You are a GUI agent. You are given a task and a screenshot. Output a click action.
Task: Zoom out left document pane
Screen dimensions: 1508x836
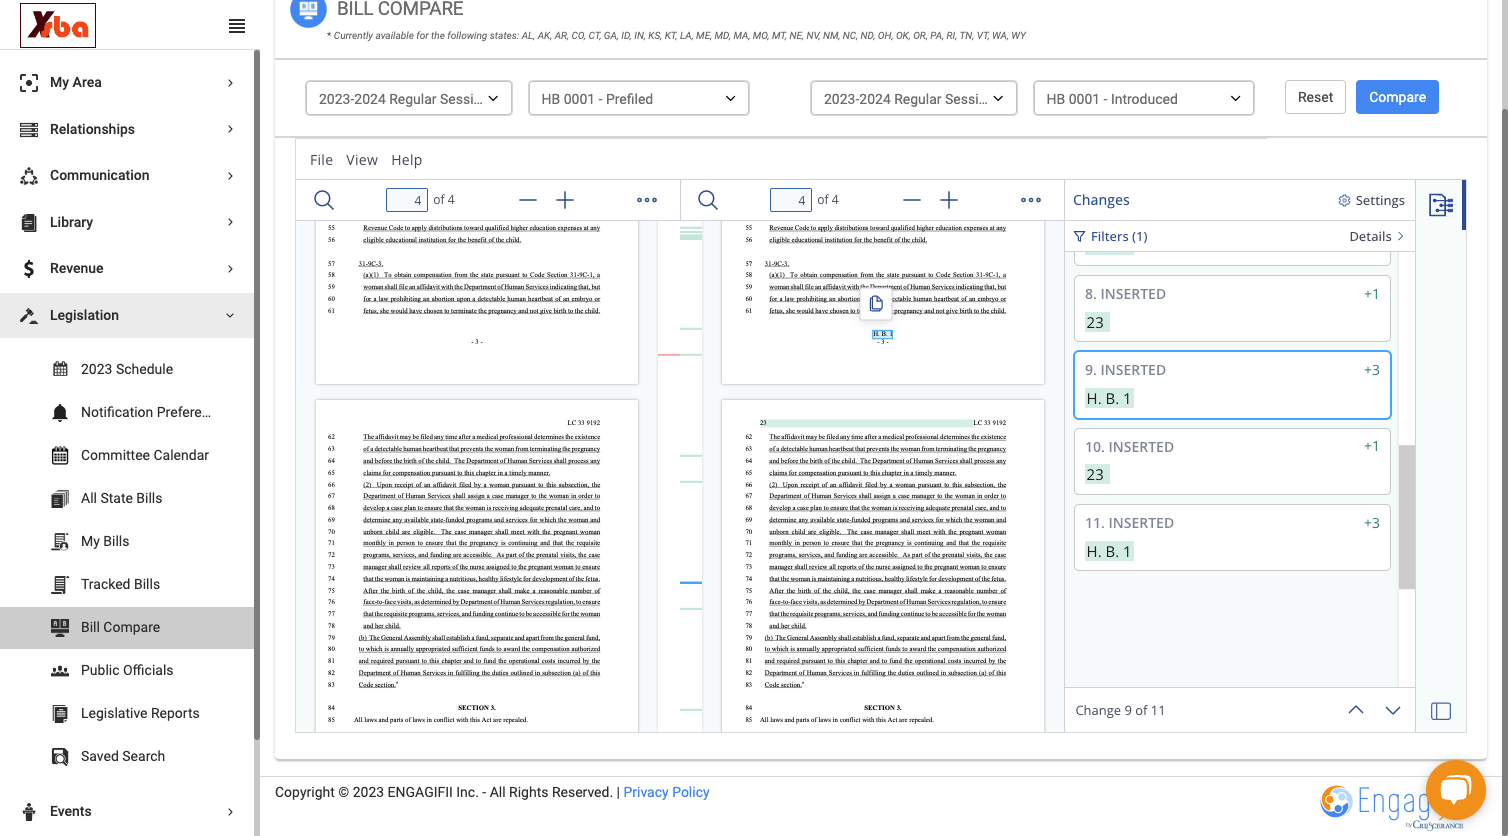coord(528,200)
